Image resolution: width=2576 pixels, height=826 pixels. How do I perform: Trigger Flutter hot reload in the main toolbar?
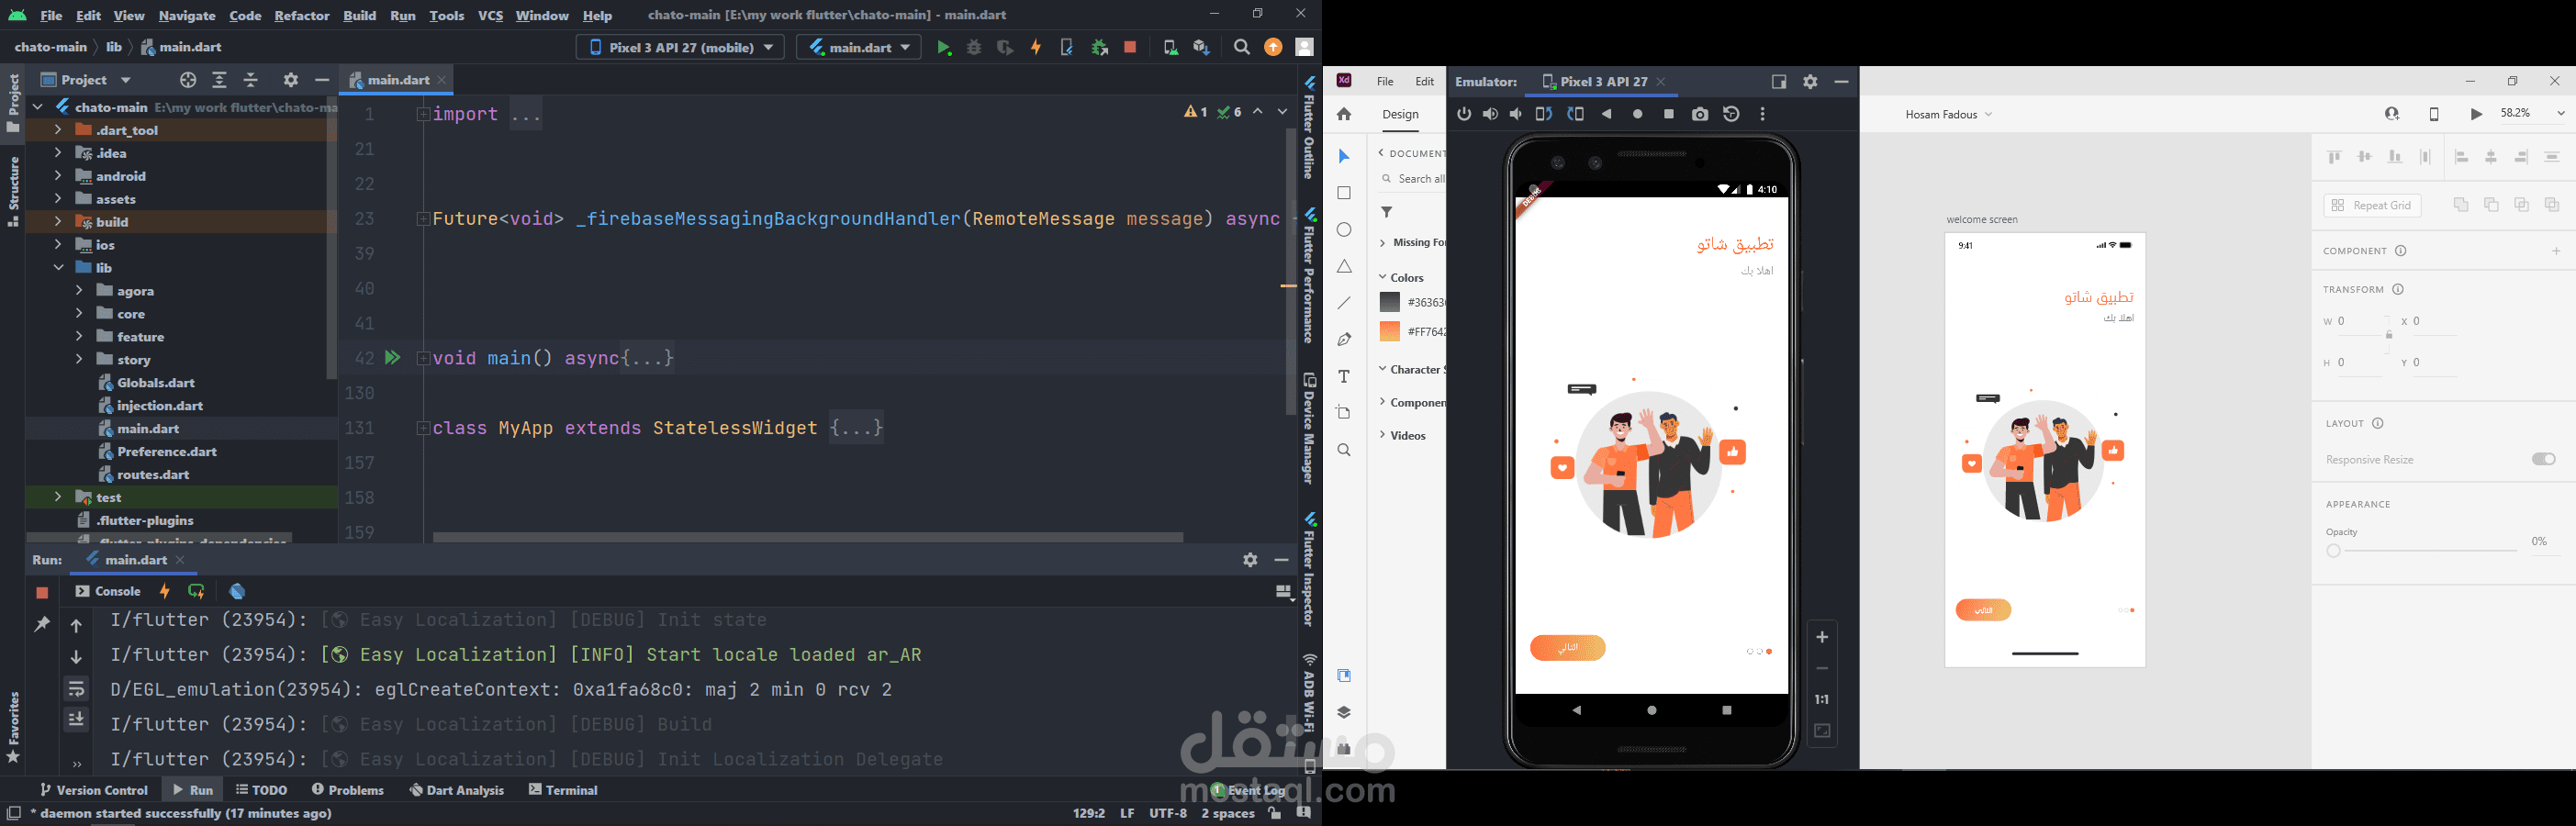(1036, 47)
